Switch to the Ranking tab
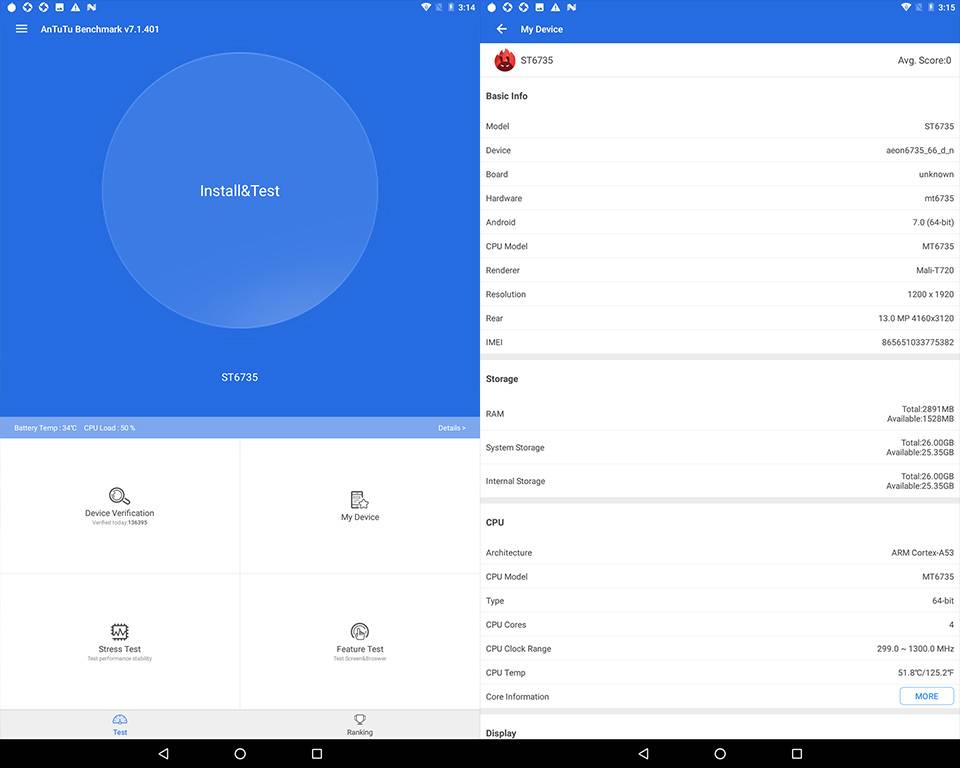Viewport: 960px width, 768px height. pos(360,724)
